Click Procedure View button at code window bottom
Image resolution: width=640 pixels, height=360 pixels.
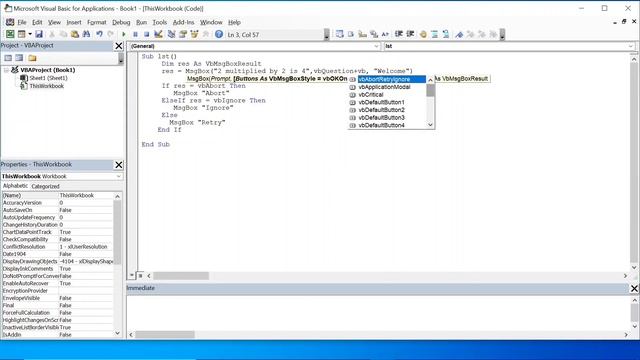pyautogui.click(x=132, y=276)
